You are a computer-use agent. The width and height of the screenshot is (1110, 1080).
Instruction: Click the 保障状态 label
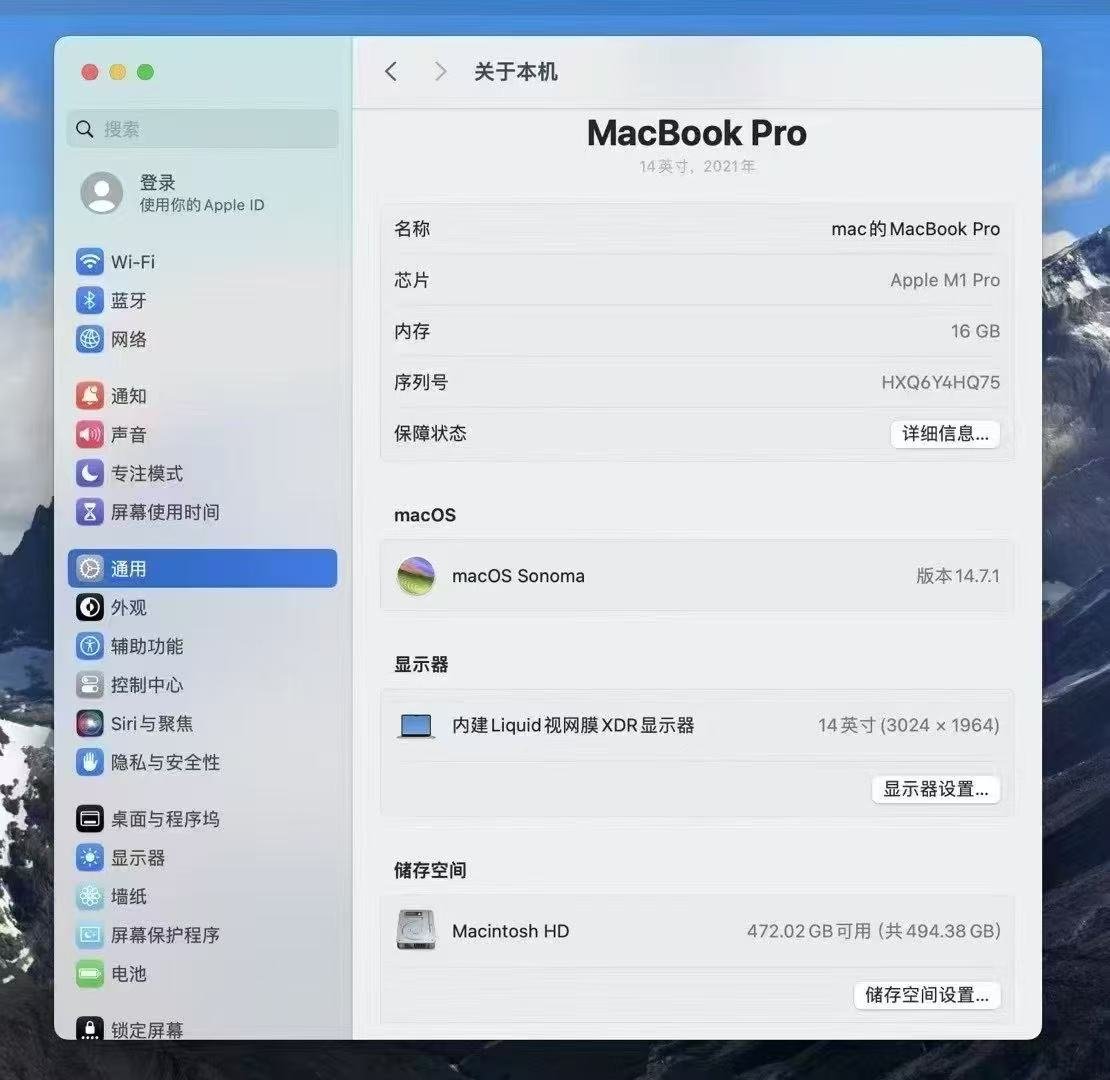pyautogui.click(x=430, y=433)
